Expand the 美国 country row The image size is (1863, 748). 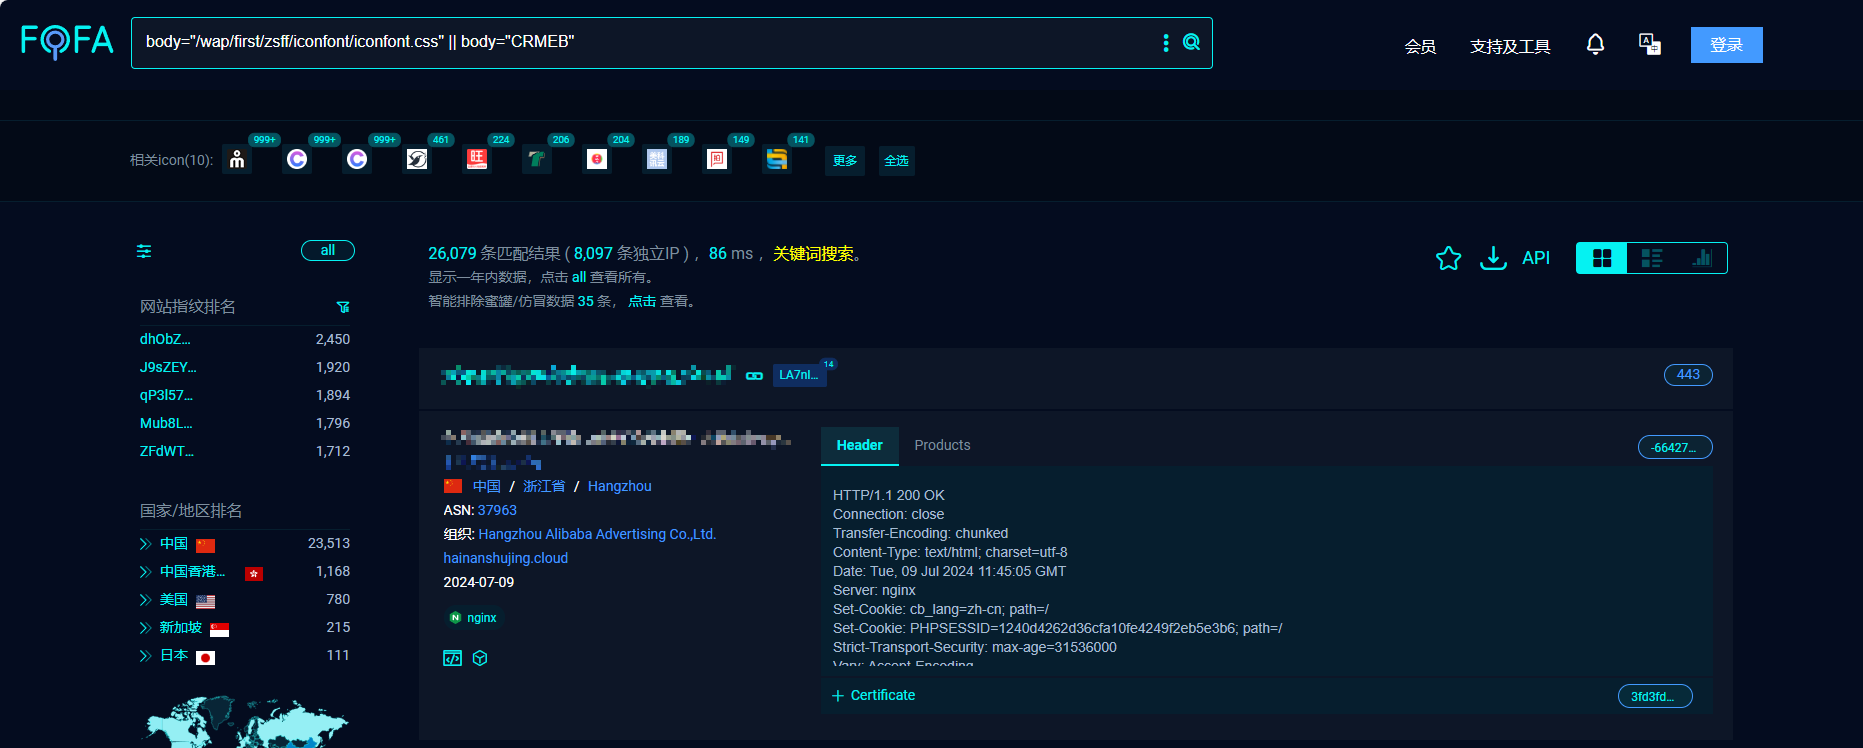tap(145, 600)
